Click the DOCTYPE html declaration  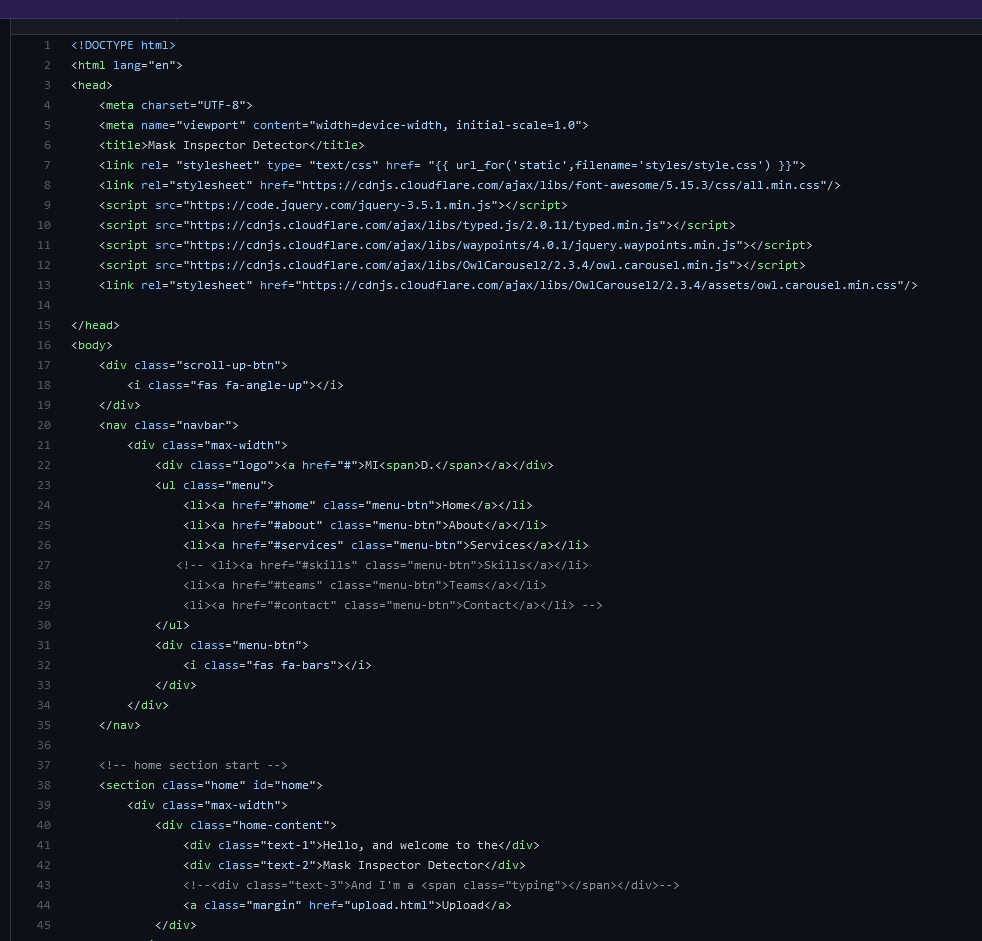pyautogui.click(x=123, y=45)
